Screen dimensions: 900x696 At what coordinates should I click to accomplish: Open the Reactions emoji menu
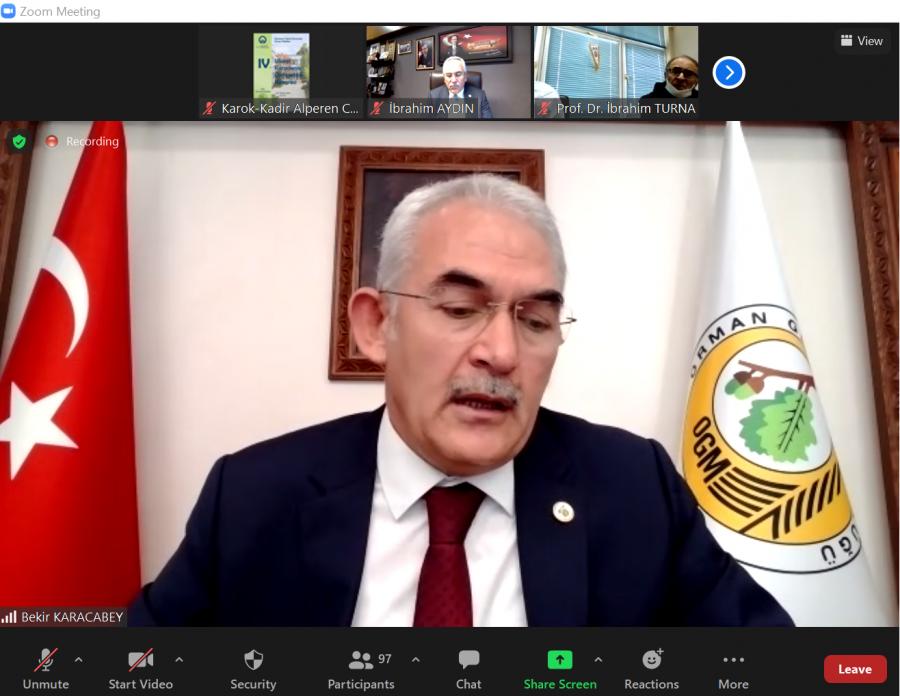(651, 660)
